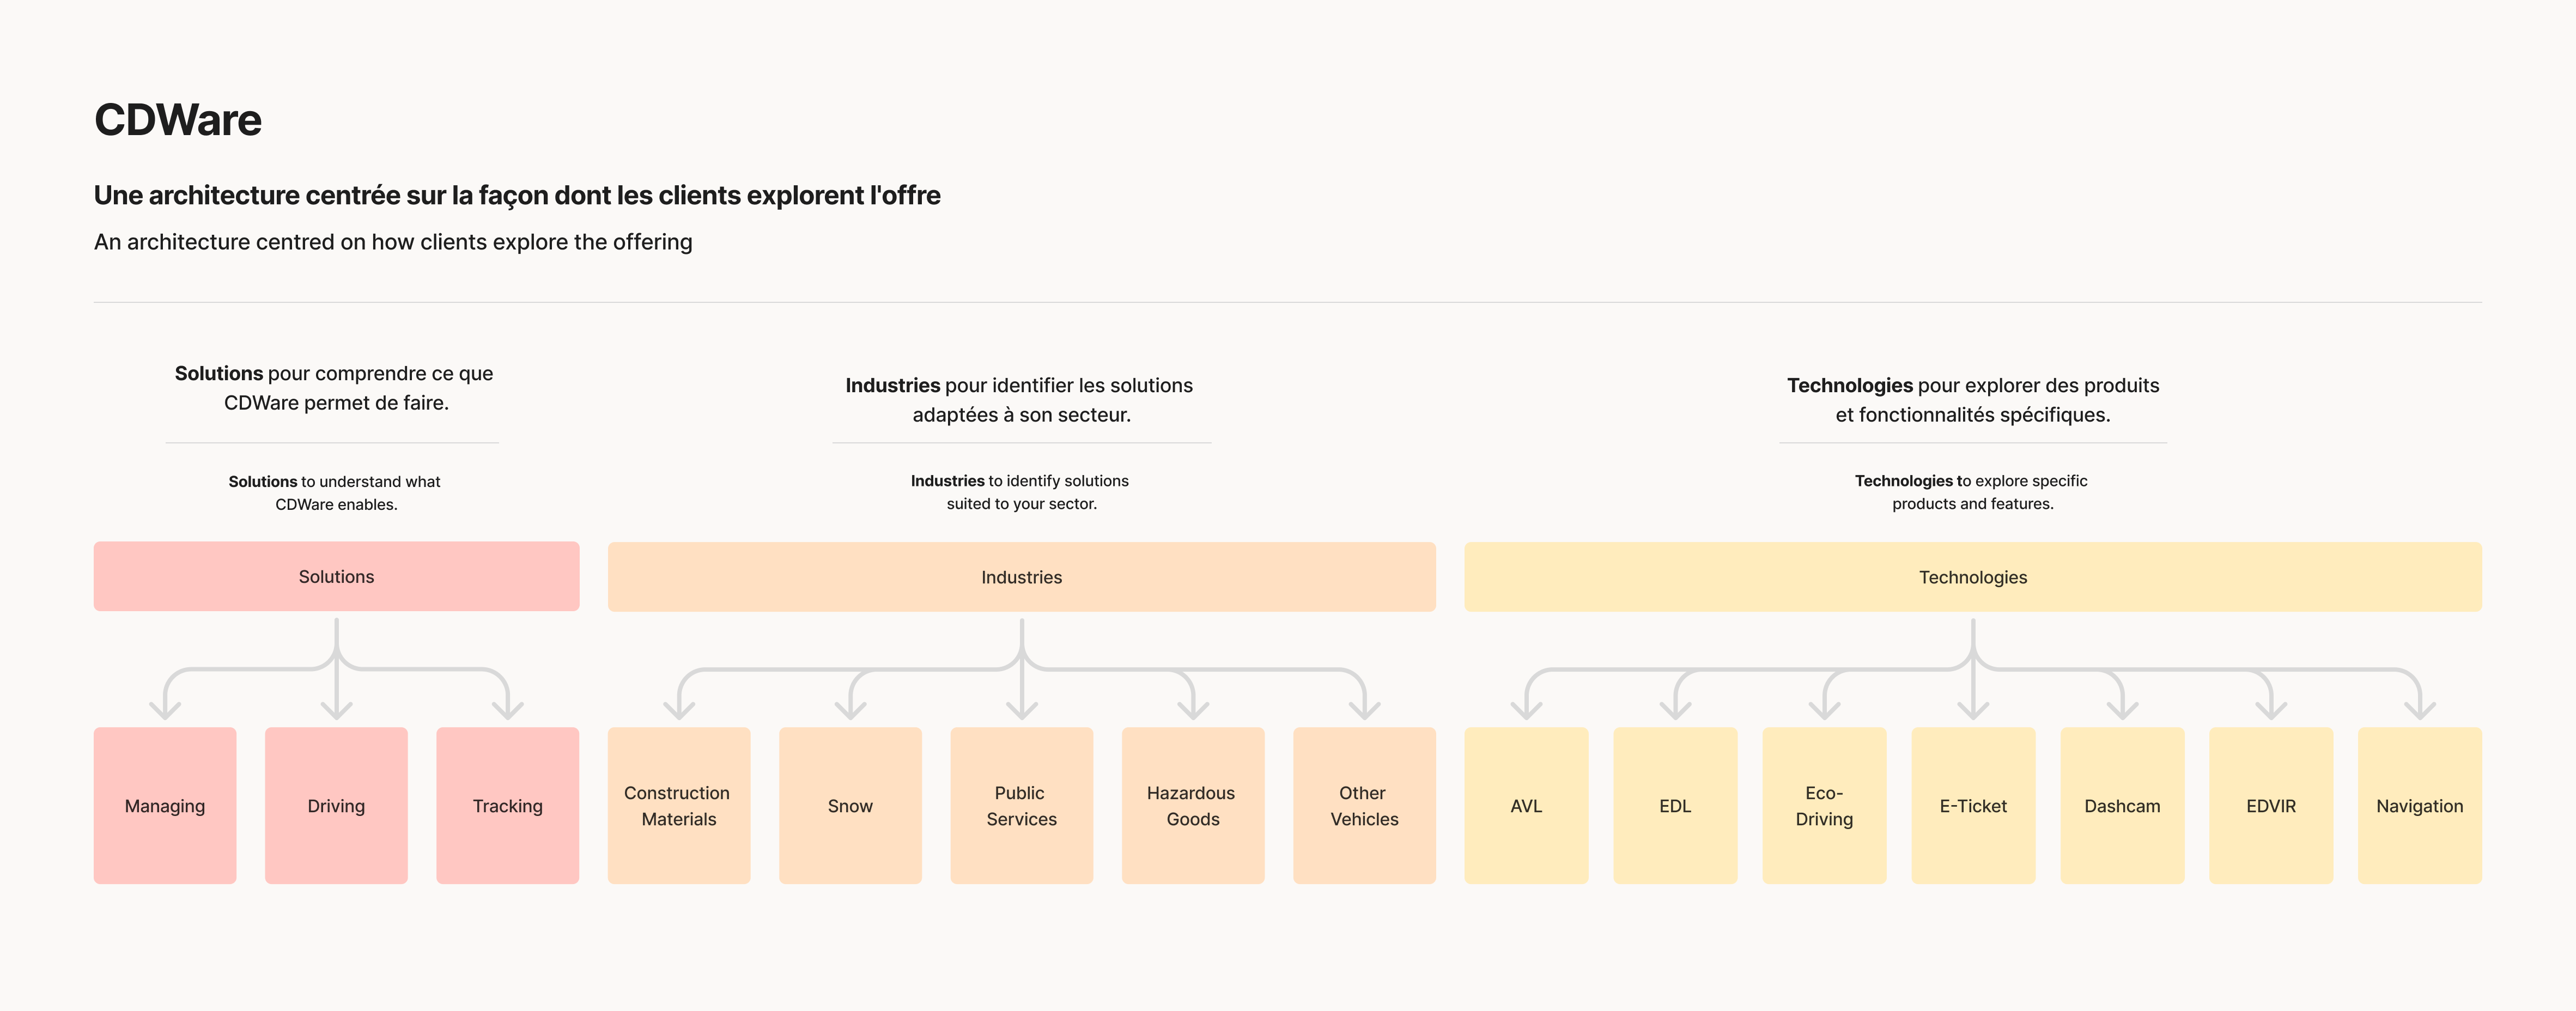Screen dimensions: 2576x1011
Task: Click the CDWare title
Action: click(x=178, y=120)
